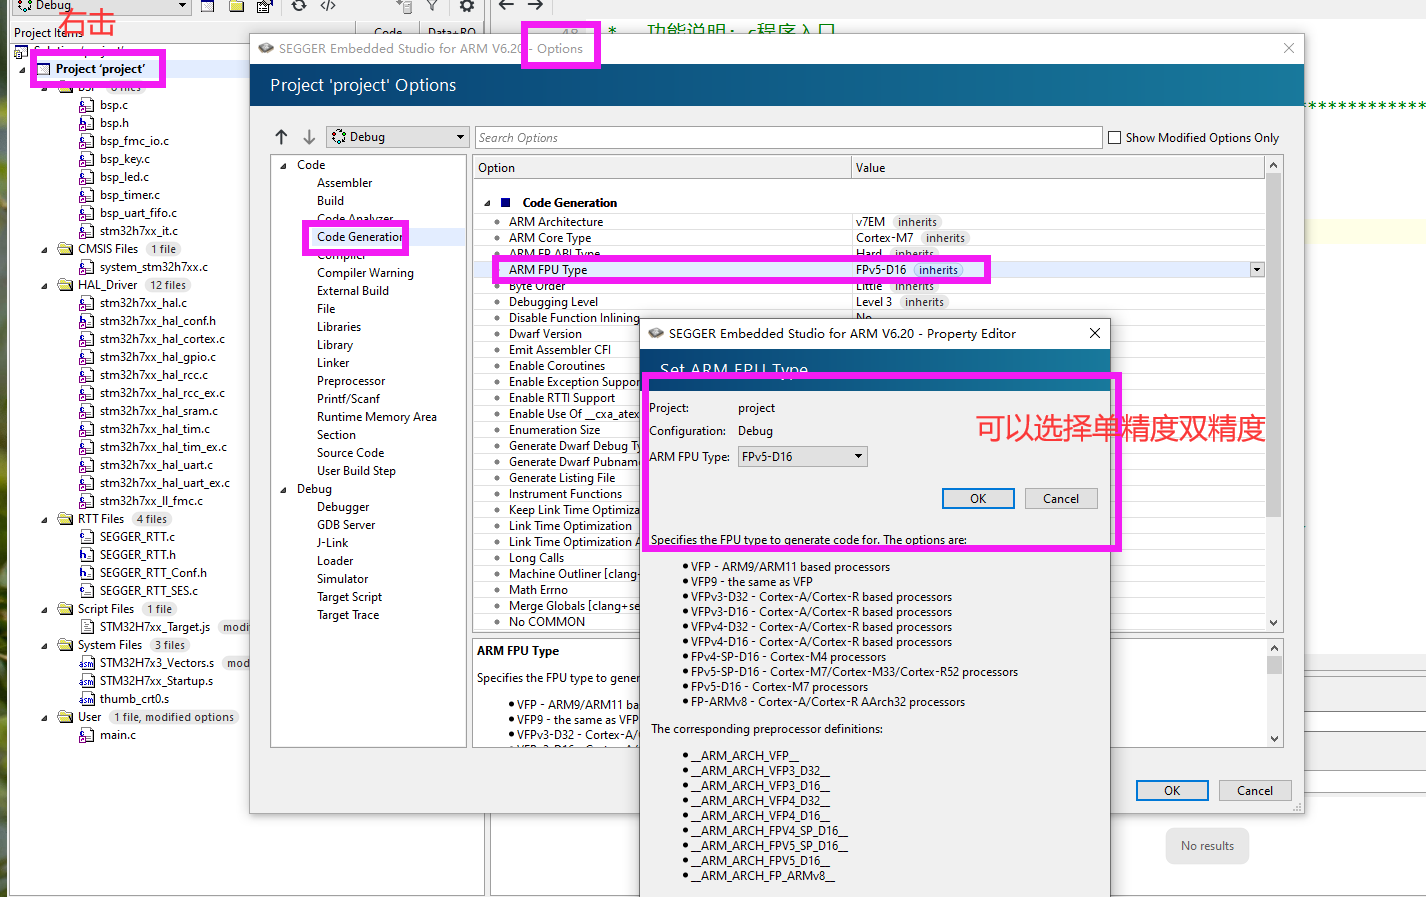The height and width of the screenshot is (897, 1426).
Task: Select the ARM Core Type option row
Action: coord(870,238)
